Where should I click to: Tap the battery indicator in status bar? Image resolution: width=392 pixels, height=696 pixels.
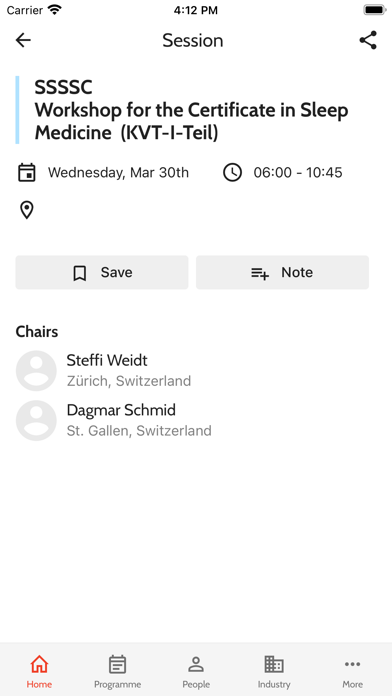tap(375, 10)
